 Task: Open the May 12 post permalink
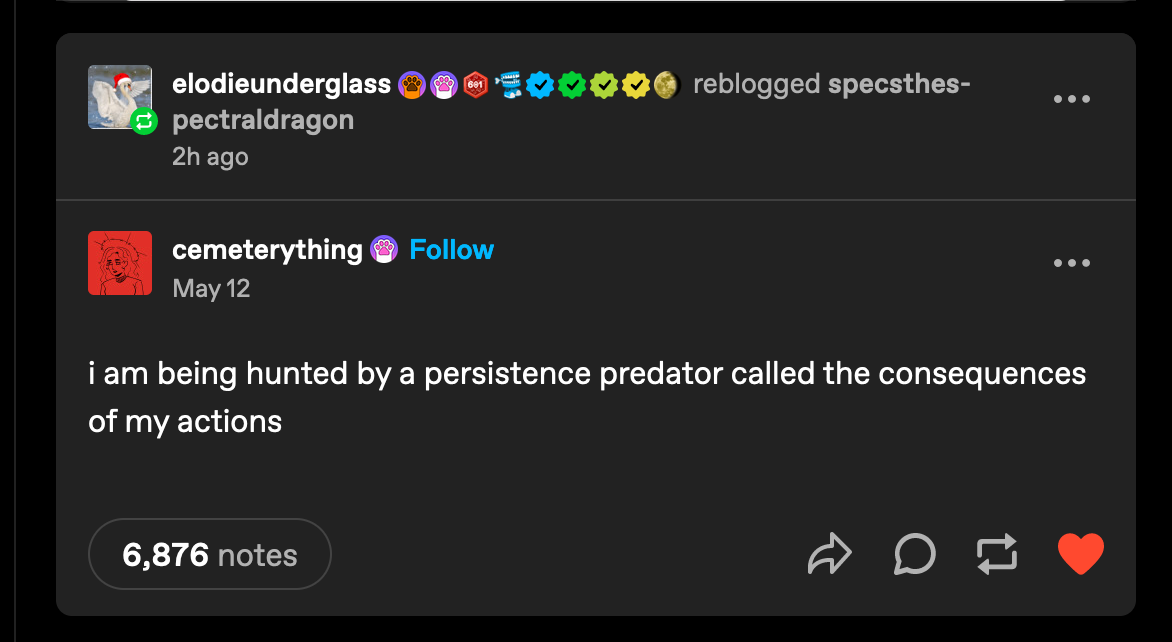pos(211,288)
